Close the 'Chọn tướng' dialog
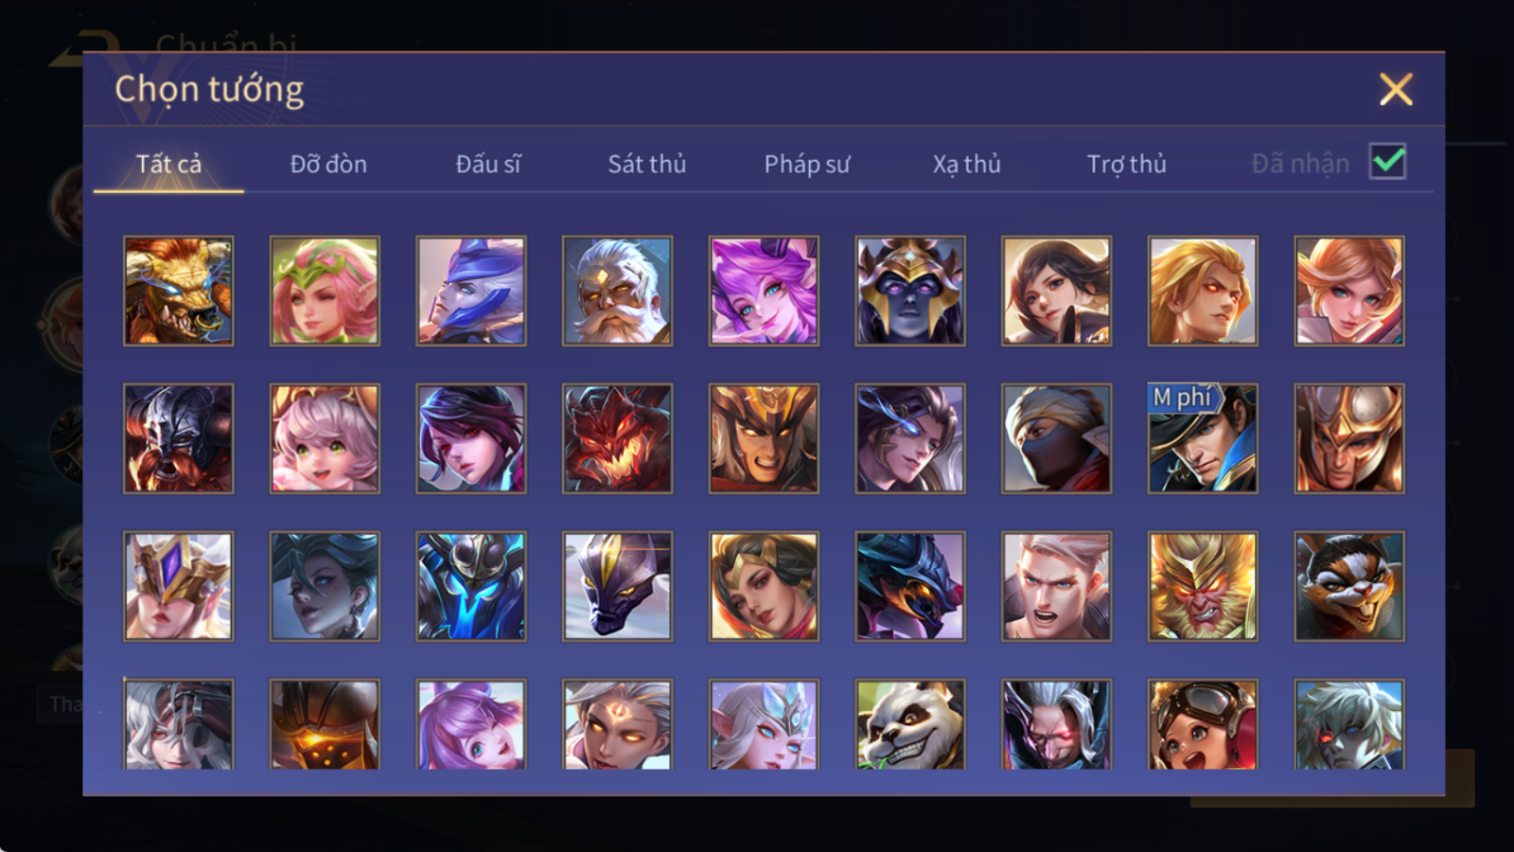This screenshot has height=852, width=1514. click(1396, 89)
